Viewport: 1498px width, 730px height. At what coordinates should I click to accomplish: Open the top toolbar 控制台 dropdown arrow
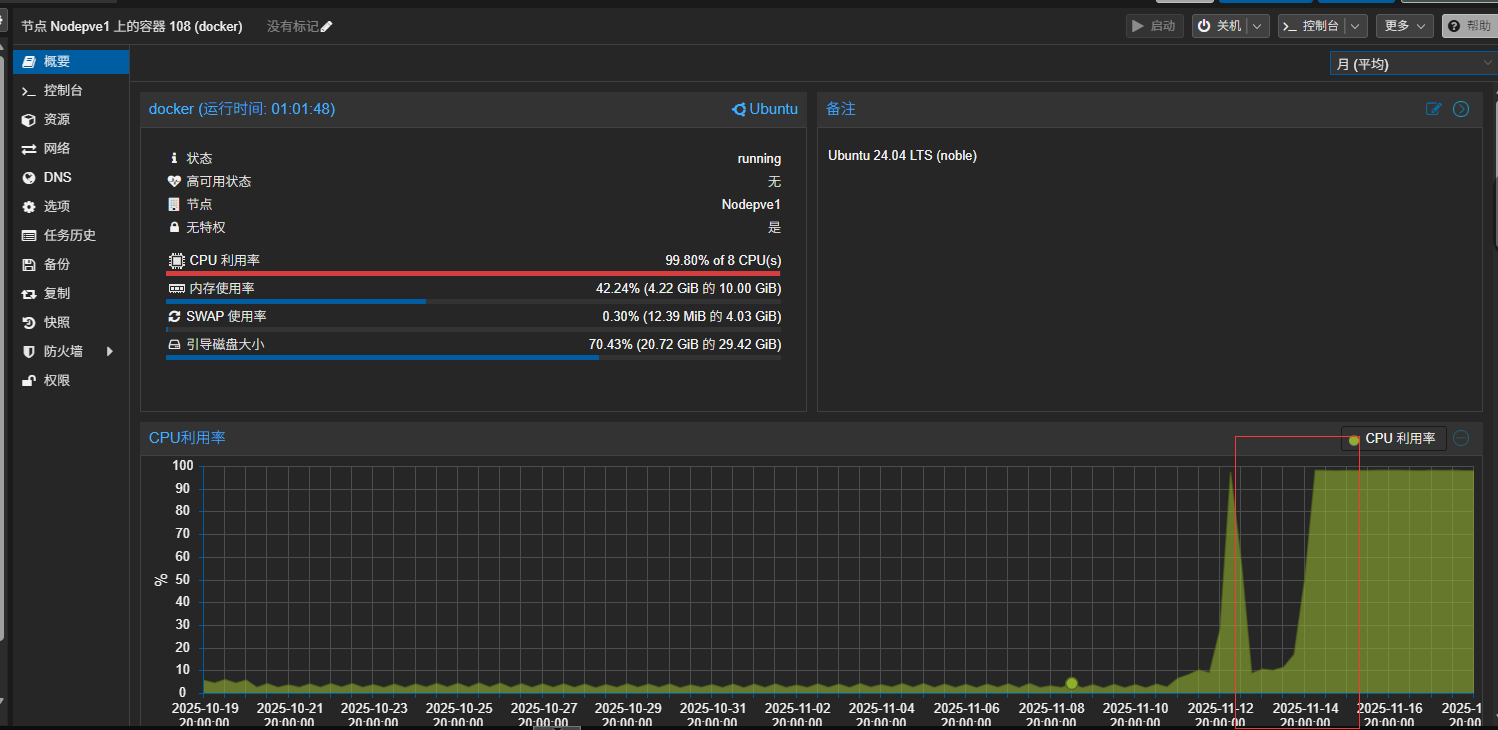1355,26
